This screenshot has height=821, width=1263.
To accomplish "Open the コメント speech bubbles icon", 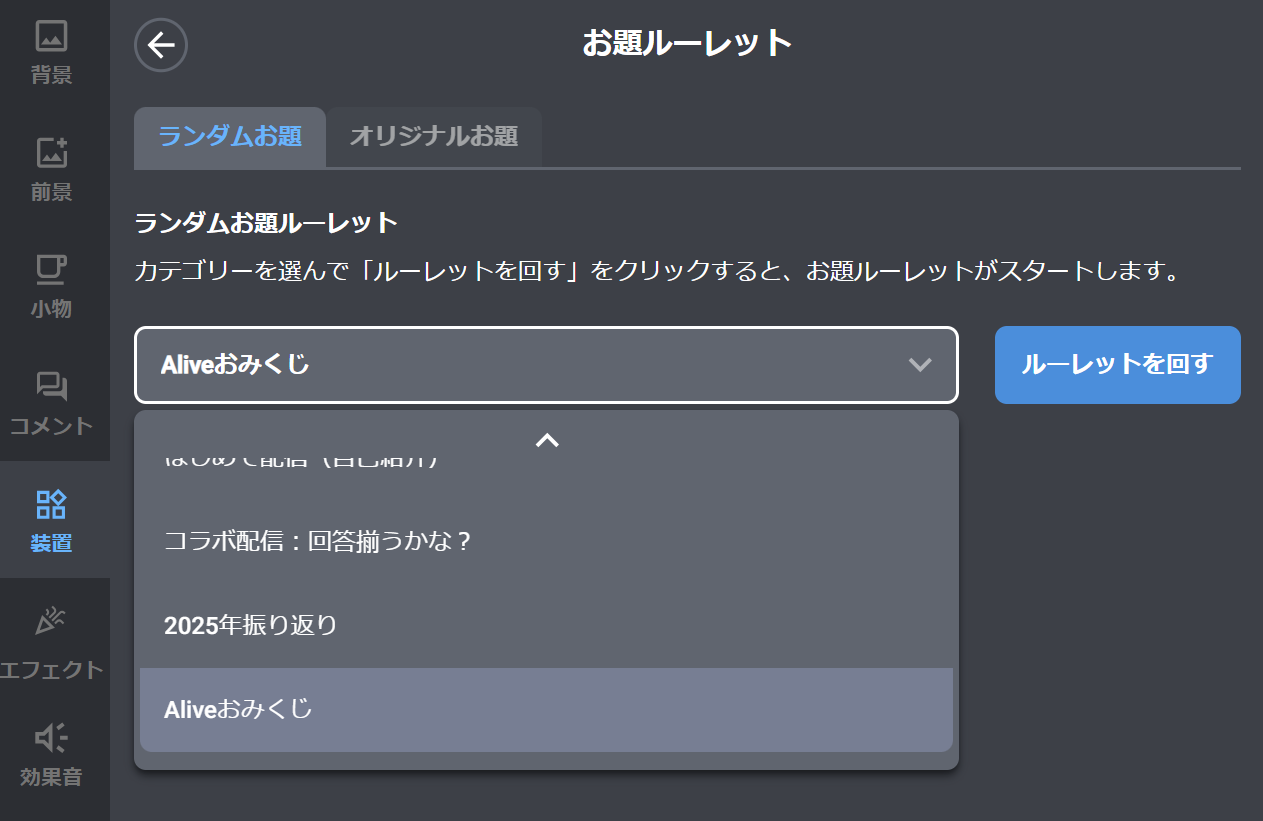I will click(x=51, y=387).
